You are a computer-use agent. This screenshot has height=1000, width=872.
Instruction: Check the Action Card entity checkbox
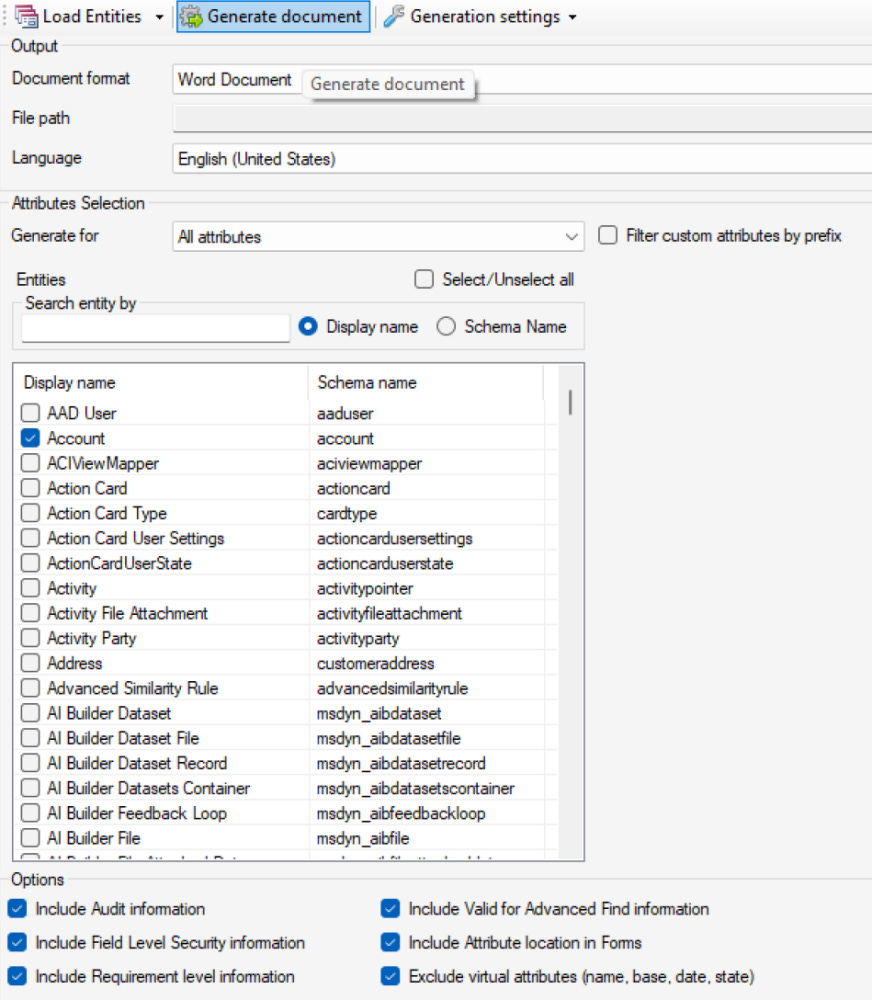coord(30,488)
